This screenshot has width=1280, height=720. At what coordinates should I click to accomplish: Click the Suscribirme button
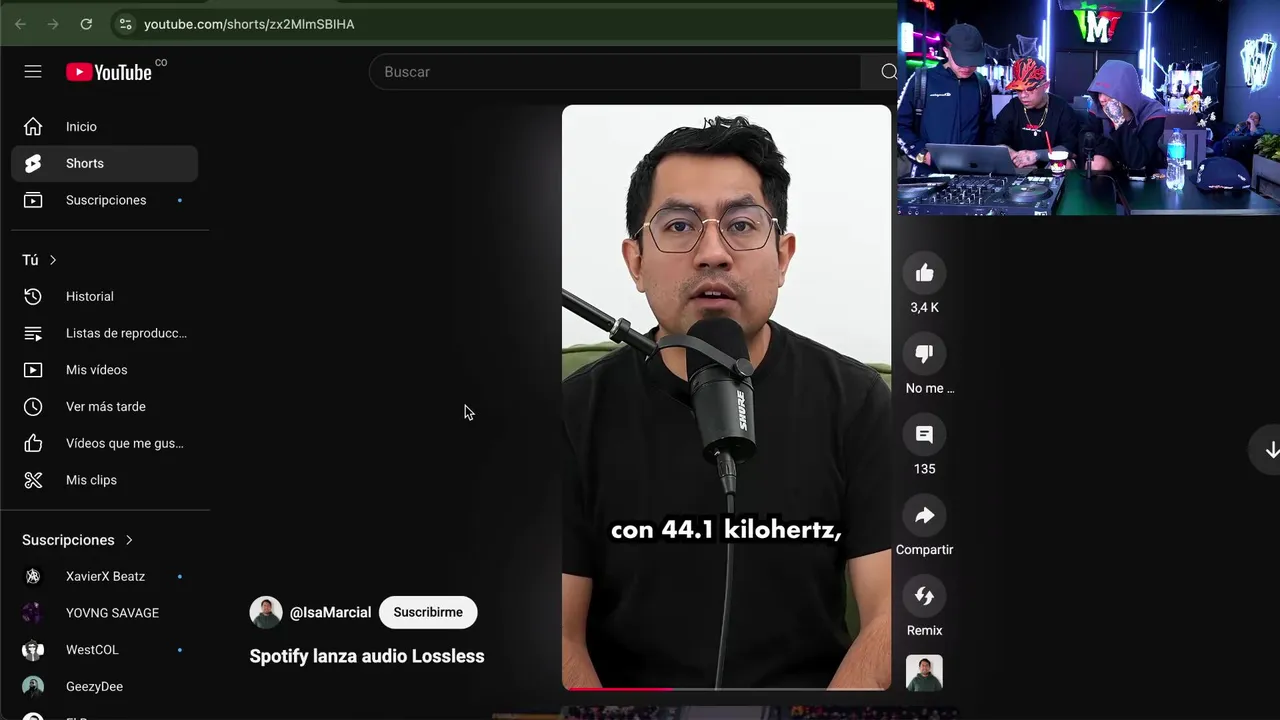[428, 612]
